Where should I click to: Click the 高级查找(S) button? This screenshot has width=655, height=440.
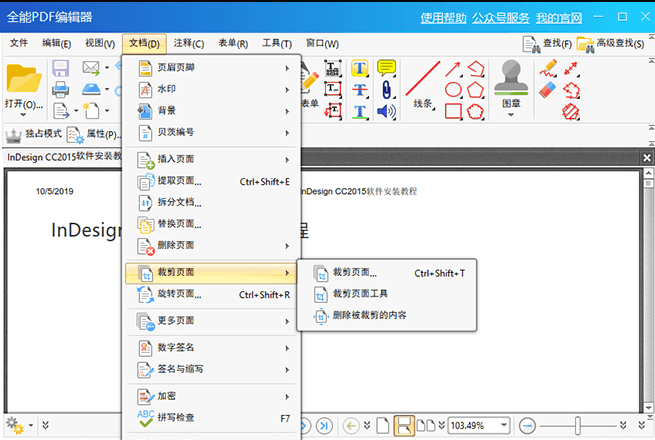[610, 44]
